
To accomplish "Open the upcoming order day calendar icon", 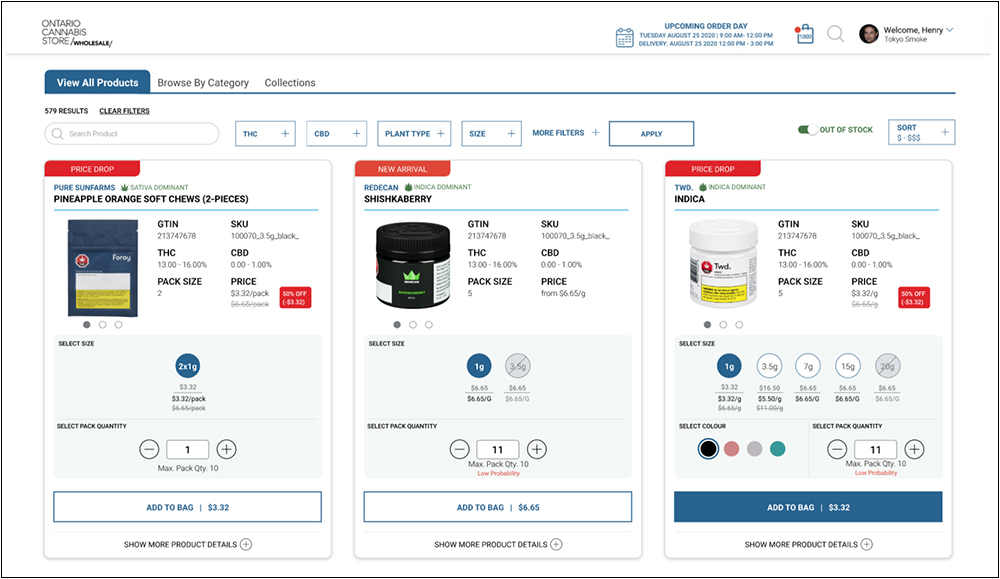I will tap(624, 37).
